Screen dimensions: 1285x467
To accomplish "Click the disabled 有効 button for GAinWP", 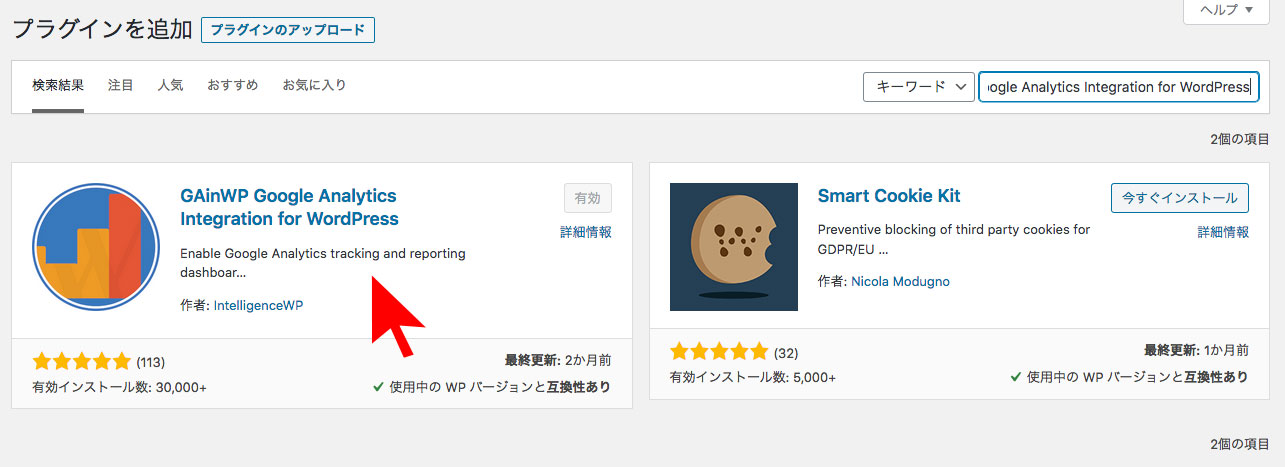I will click(x=588, y=198).
